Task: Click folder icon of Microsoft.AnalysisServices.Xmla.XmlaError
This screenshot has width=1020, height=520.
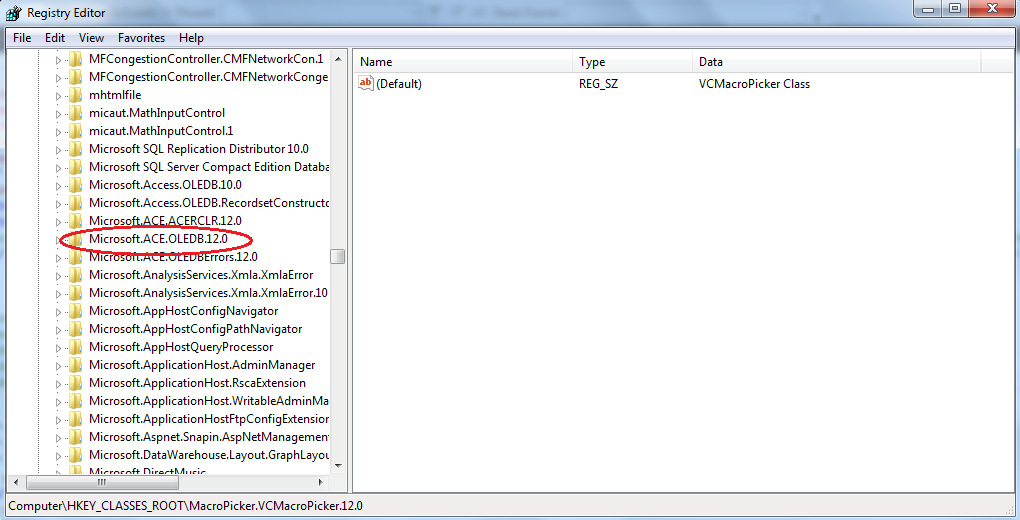Action: click(75, 275)
